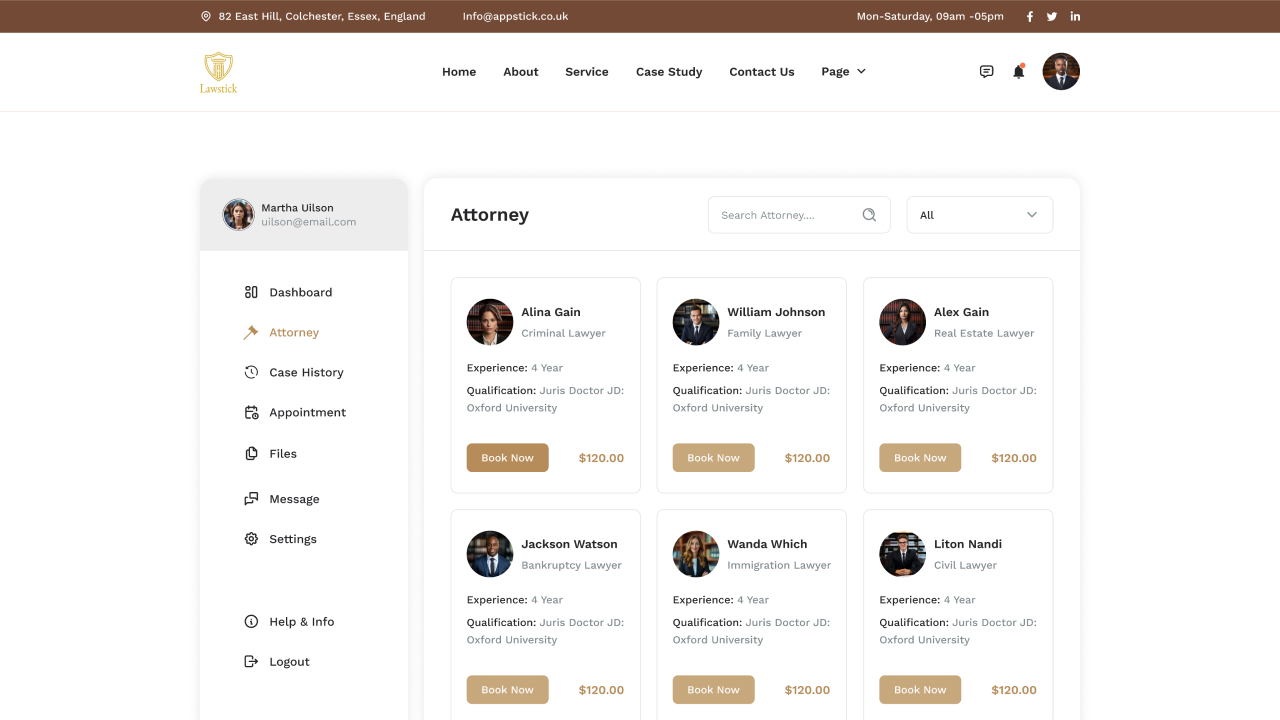Screen dimensions: 1280x720
Task: Click the Lawstick logo
Action: [x=217, y=71]
